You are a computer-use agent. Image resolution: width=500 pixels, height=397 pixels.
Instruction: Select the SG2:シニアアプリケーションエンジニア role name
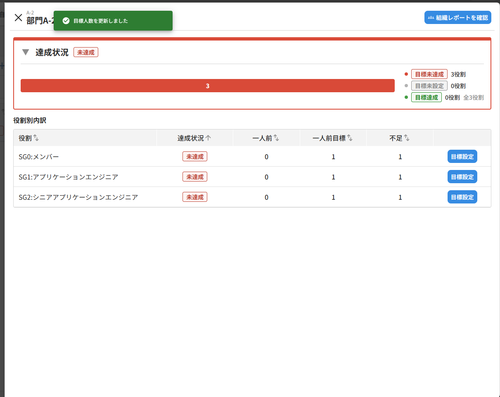[78, 197]
